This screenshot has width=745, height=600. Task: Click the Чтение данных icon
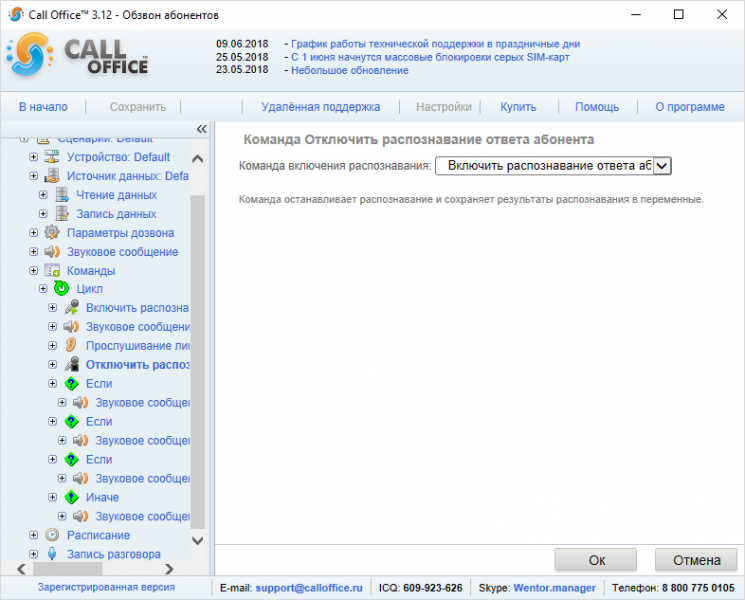pyautogui.click(x=62, y=194)
